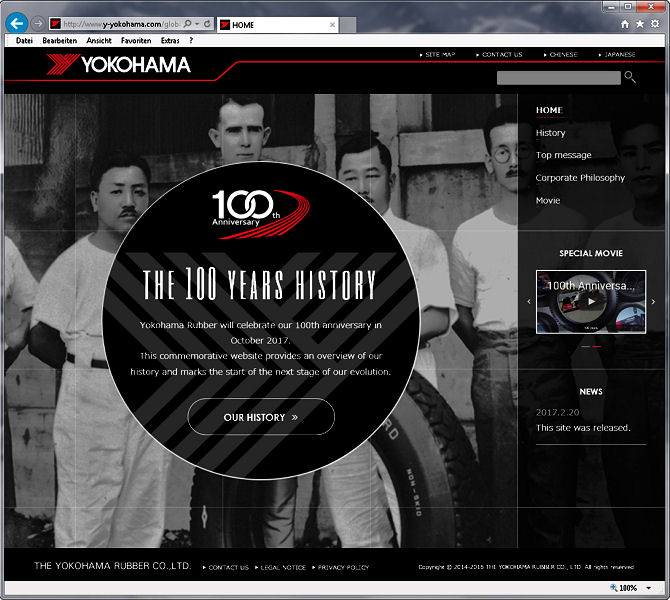Open Top message navigation link
The width and height of the screenshot is (670, 600).
[564, 155]
